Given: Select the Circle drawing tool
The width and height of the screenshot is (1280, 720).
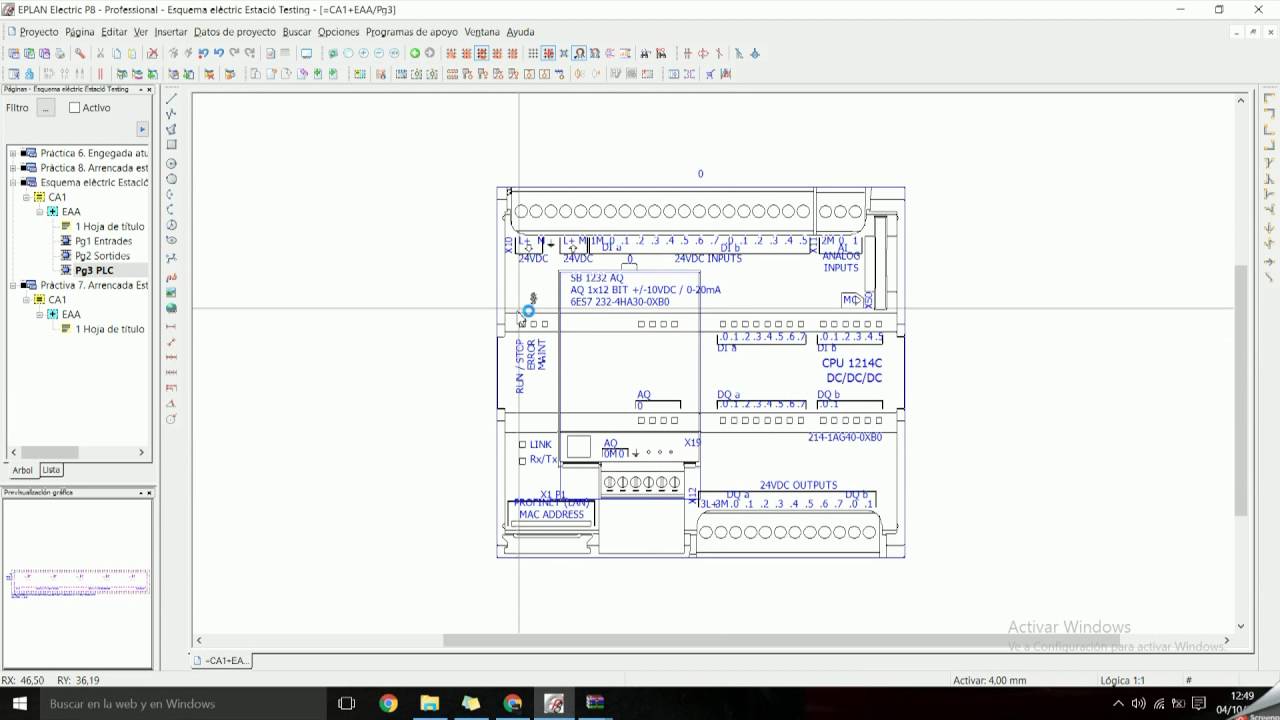Looking at the screenshot, I should [x=171, y=164].
